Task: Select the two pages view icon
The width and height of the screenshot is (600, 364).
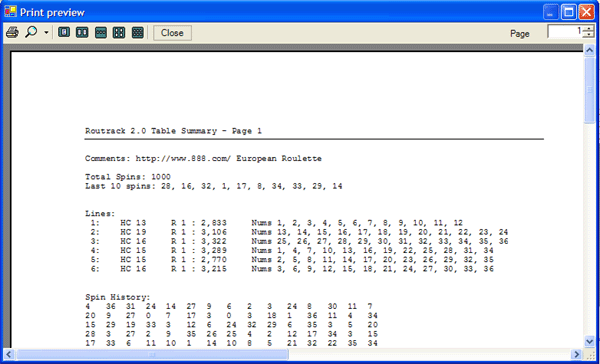Action: 82,33
